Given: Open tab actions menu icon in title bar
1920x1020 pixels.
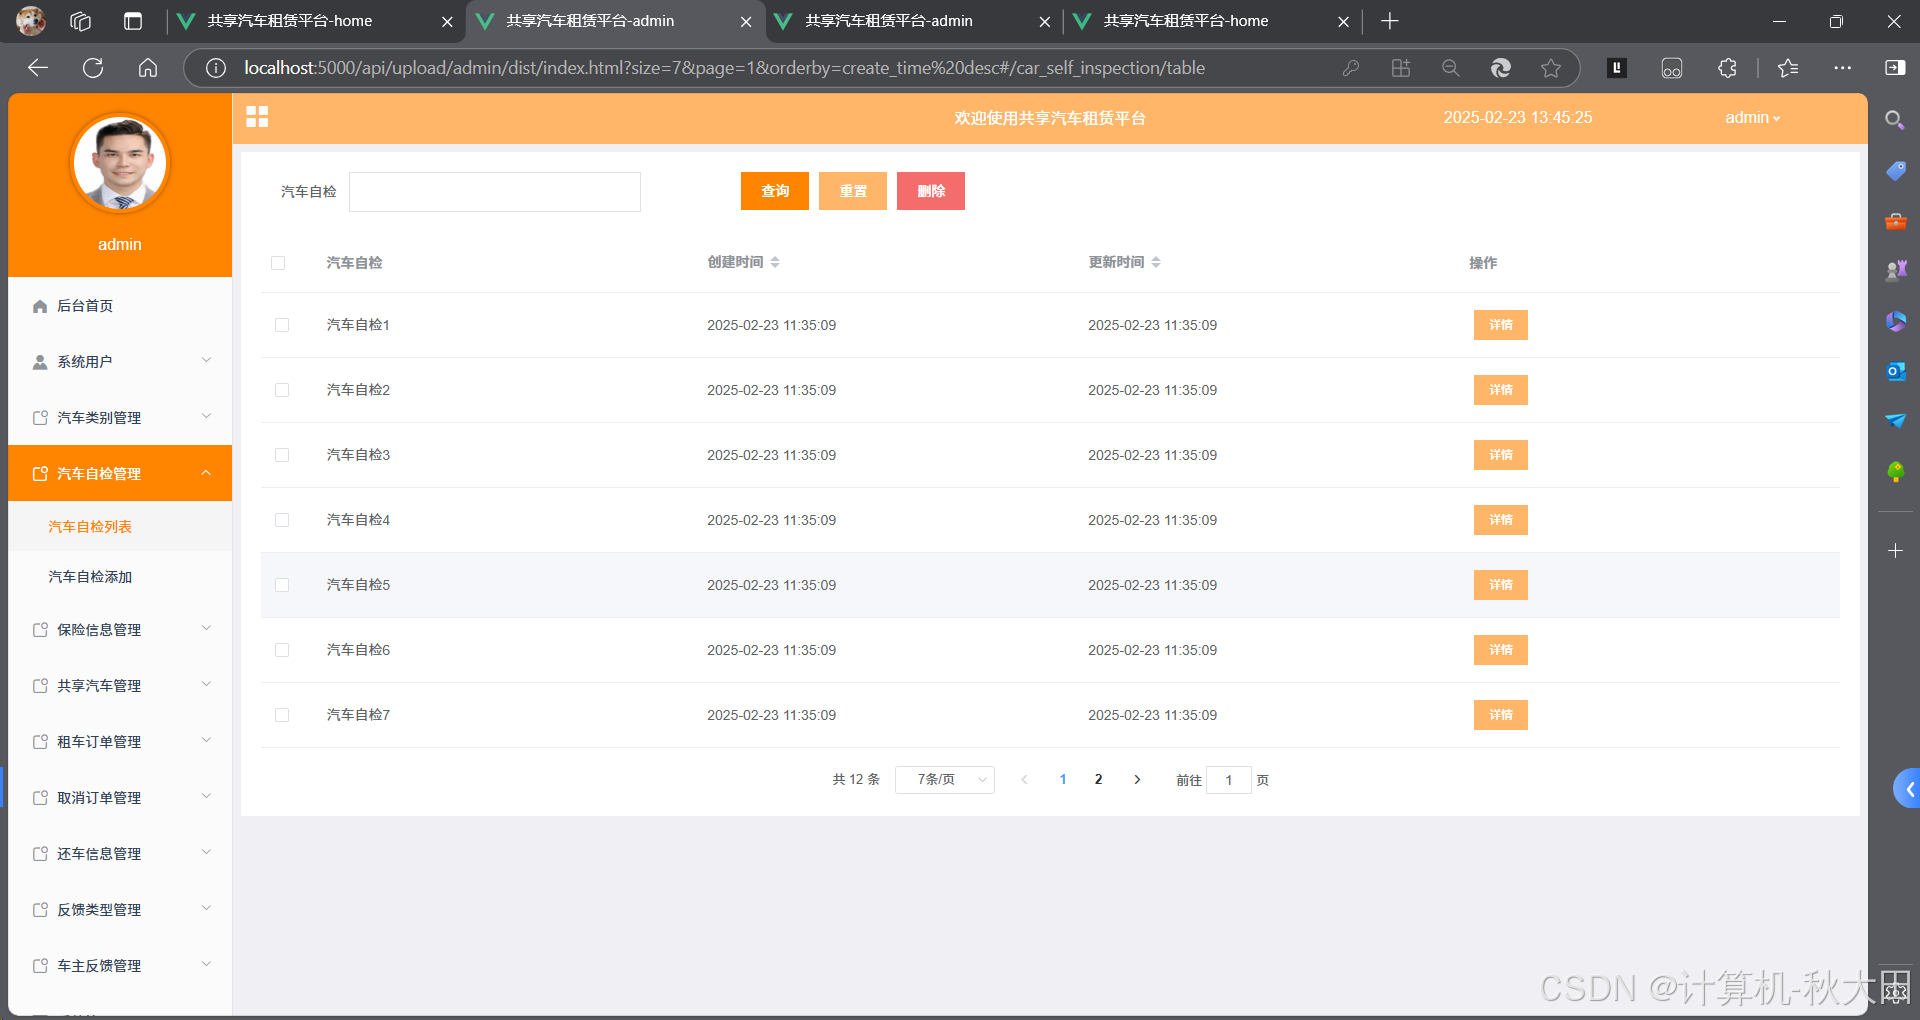Looking at the screenshot, I should tap(133, 21).
